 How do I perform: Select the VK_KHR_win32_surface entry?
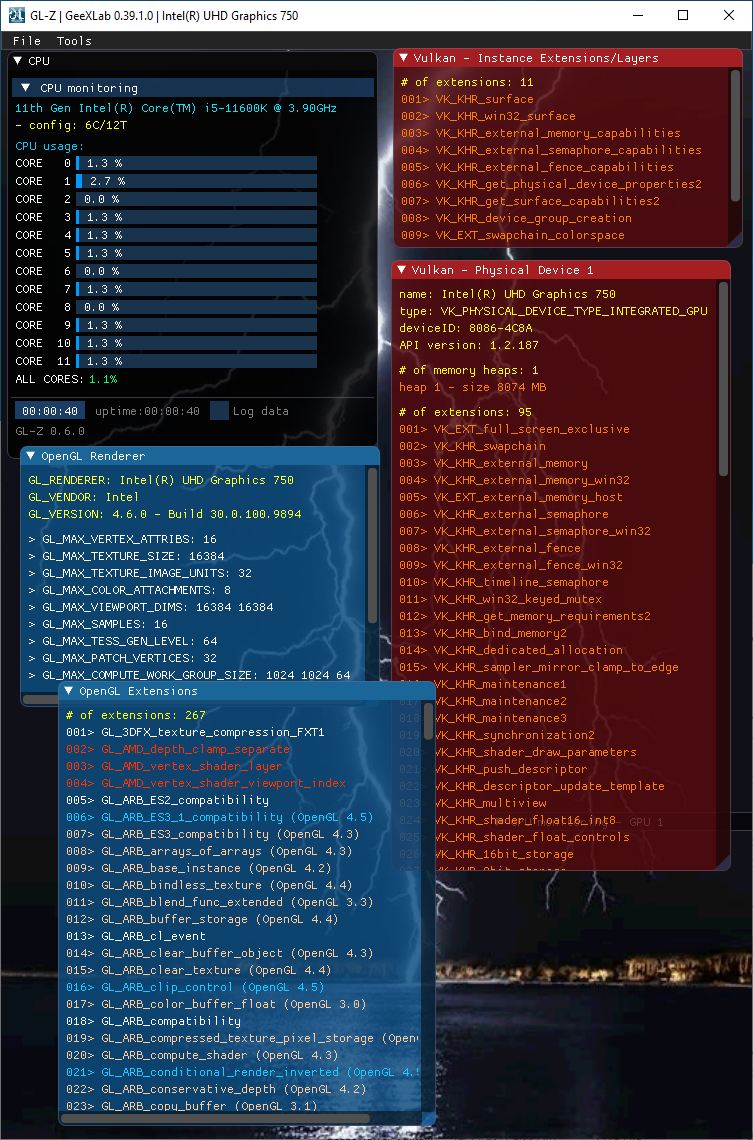tap(488, 116)
